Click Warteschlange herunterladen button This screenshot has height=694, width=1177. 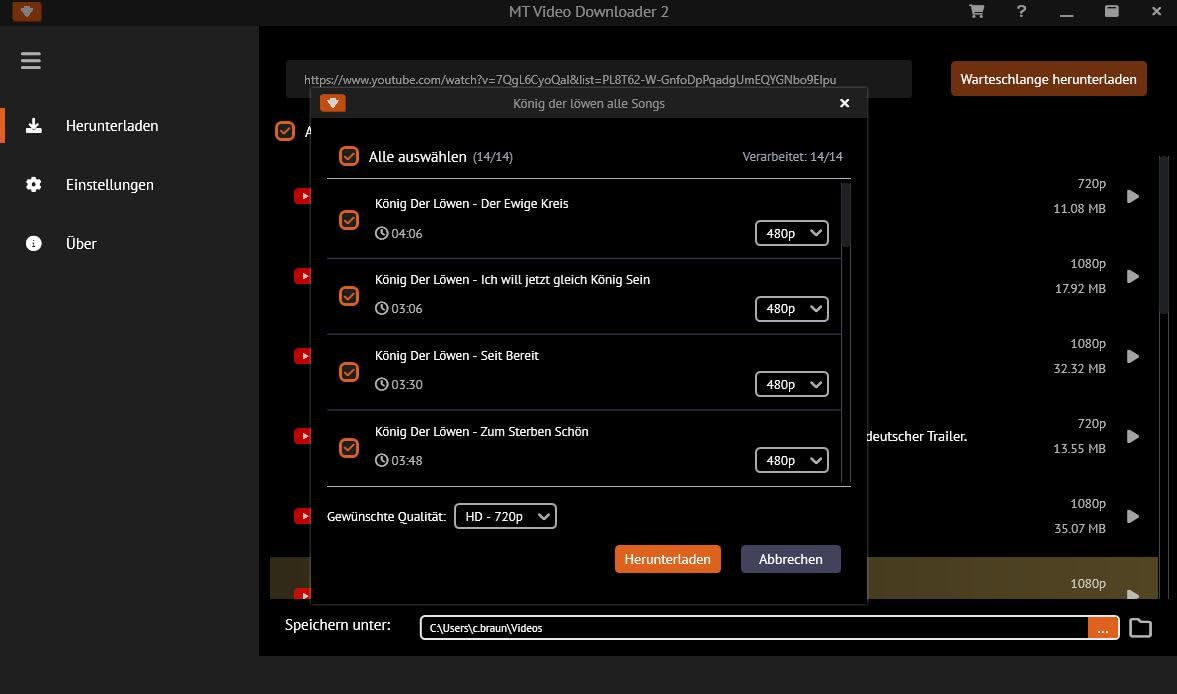tap(1049, 79)
